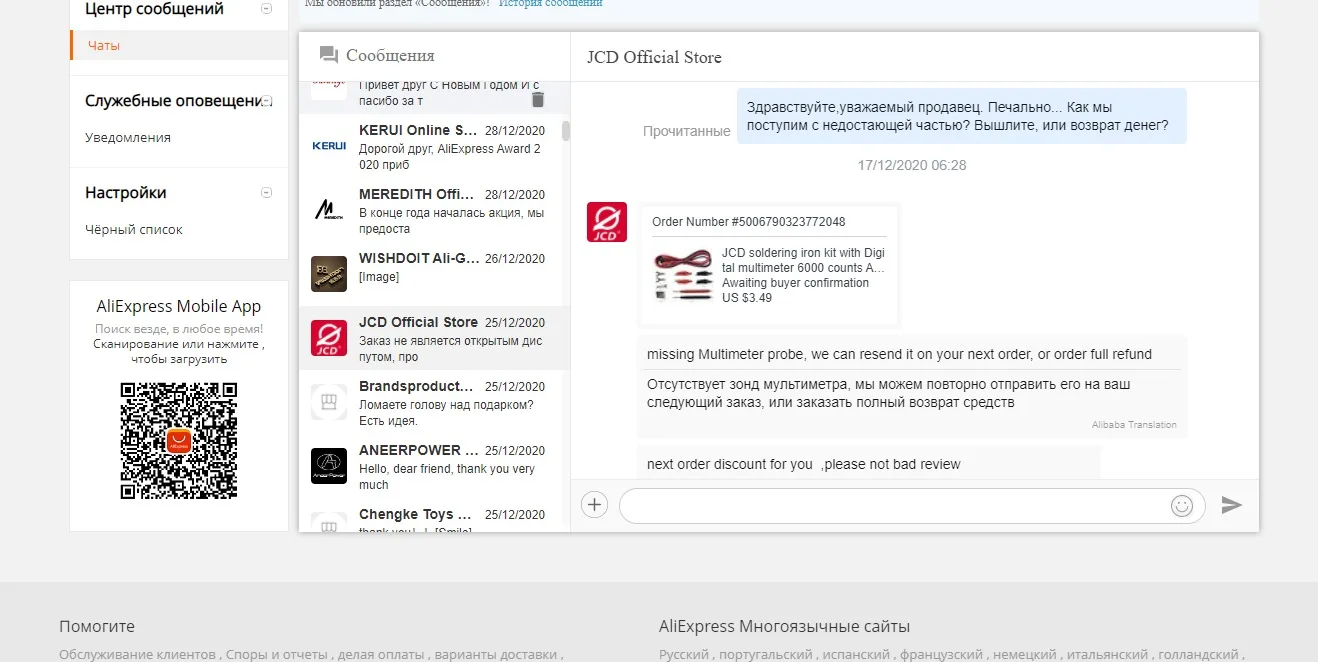Switch to the немецкий language site
1318x662 pixels.
coord(1025,654)
